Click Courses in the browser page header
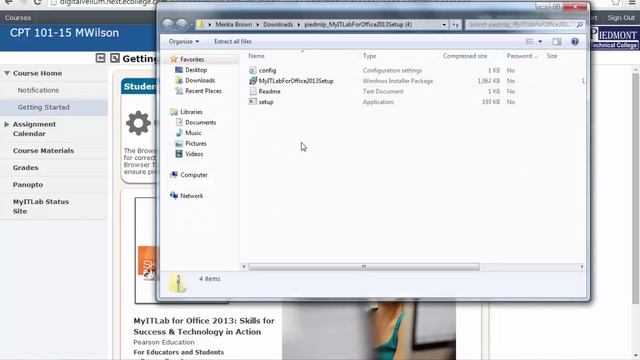 (x=18, y=18)
